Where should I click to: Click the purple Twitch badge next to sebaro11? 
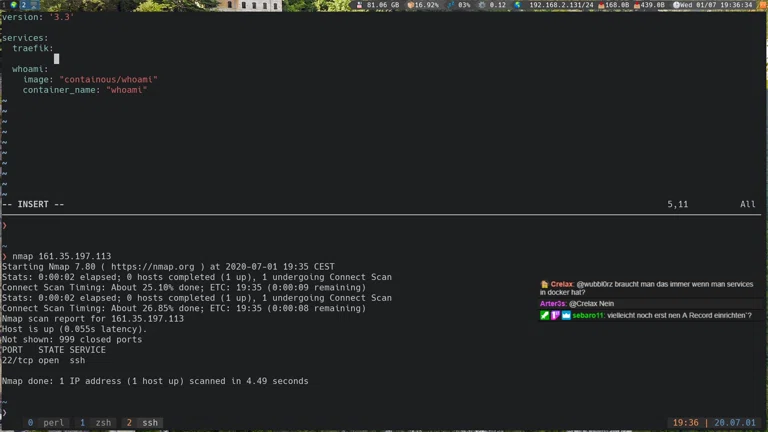(555, 315)
